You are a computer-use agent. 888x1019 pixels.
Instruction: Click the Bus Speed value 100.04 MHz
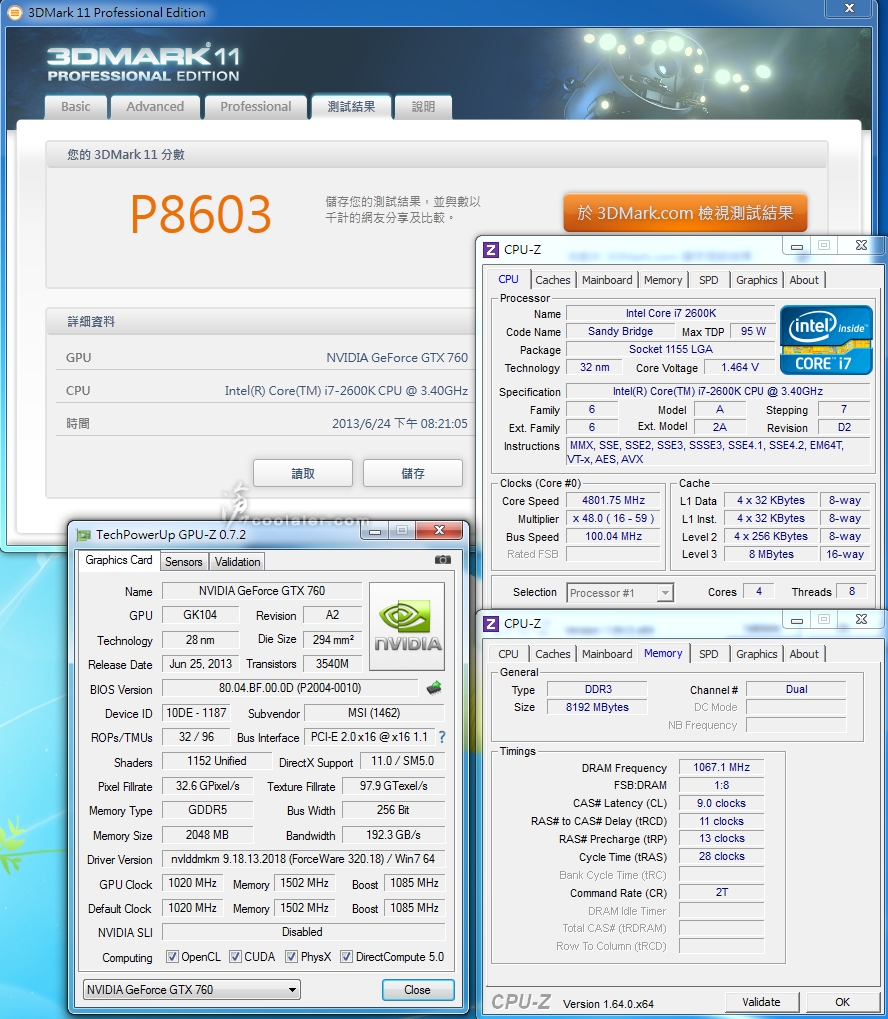pyautogui.click(x=613, y=536)
